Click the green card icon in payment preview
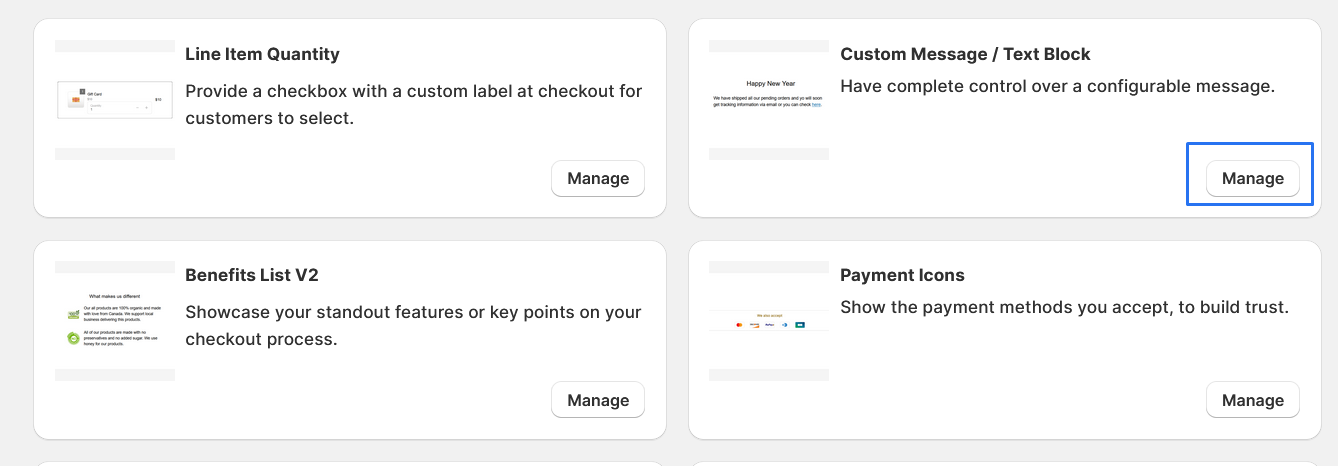The height and width of the screenshot is (466, 1338). tap(800, 325)
